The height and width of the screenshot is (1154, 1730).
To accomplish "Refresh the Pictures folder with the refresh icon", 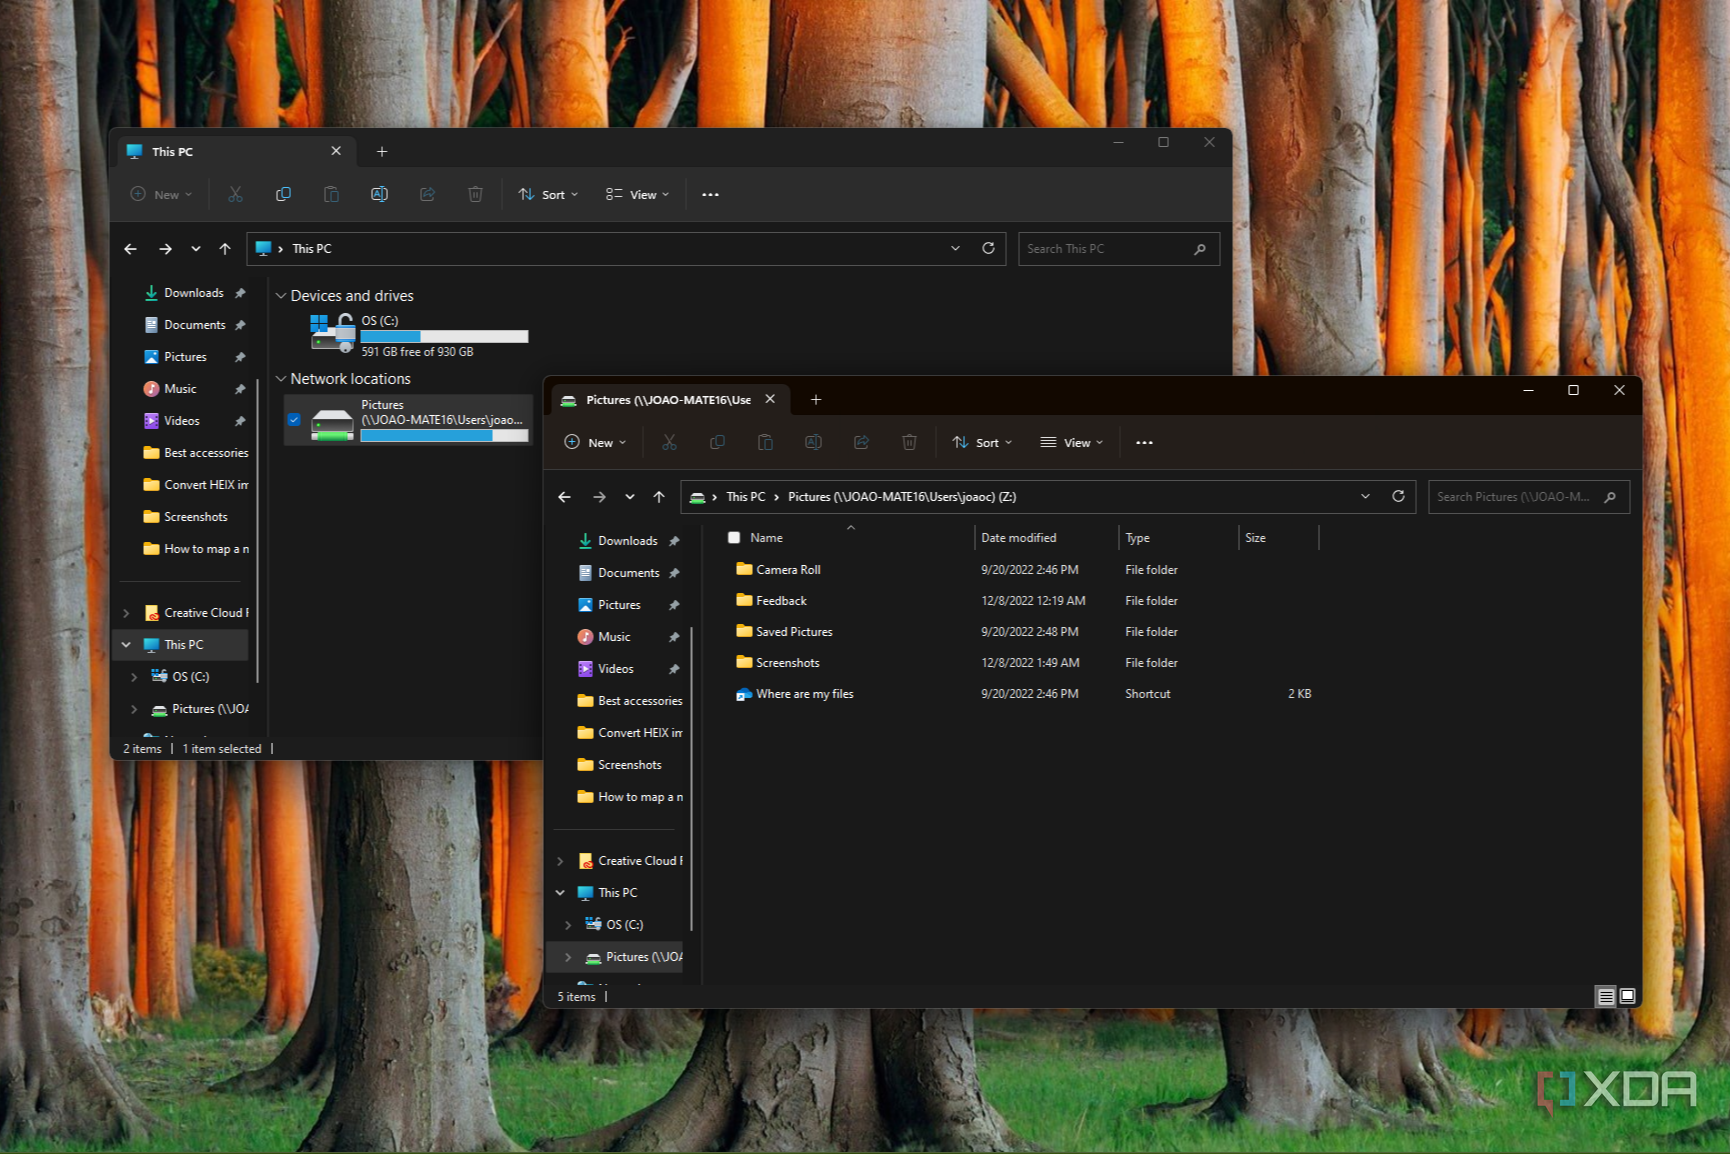I will pyautogui.click(x=1398, y=496).
